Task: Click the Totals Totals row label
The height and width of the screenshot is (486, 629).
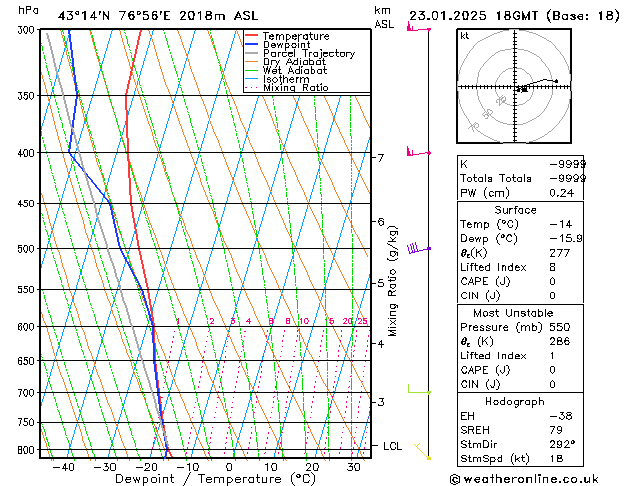Action: click(496, 178)
